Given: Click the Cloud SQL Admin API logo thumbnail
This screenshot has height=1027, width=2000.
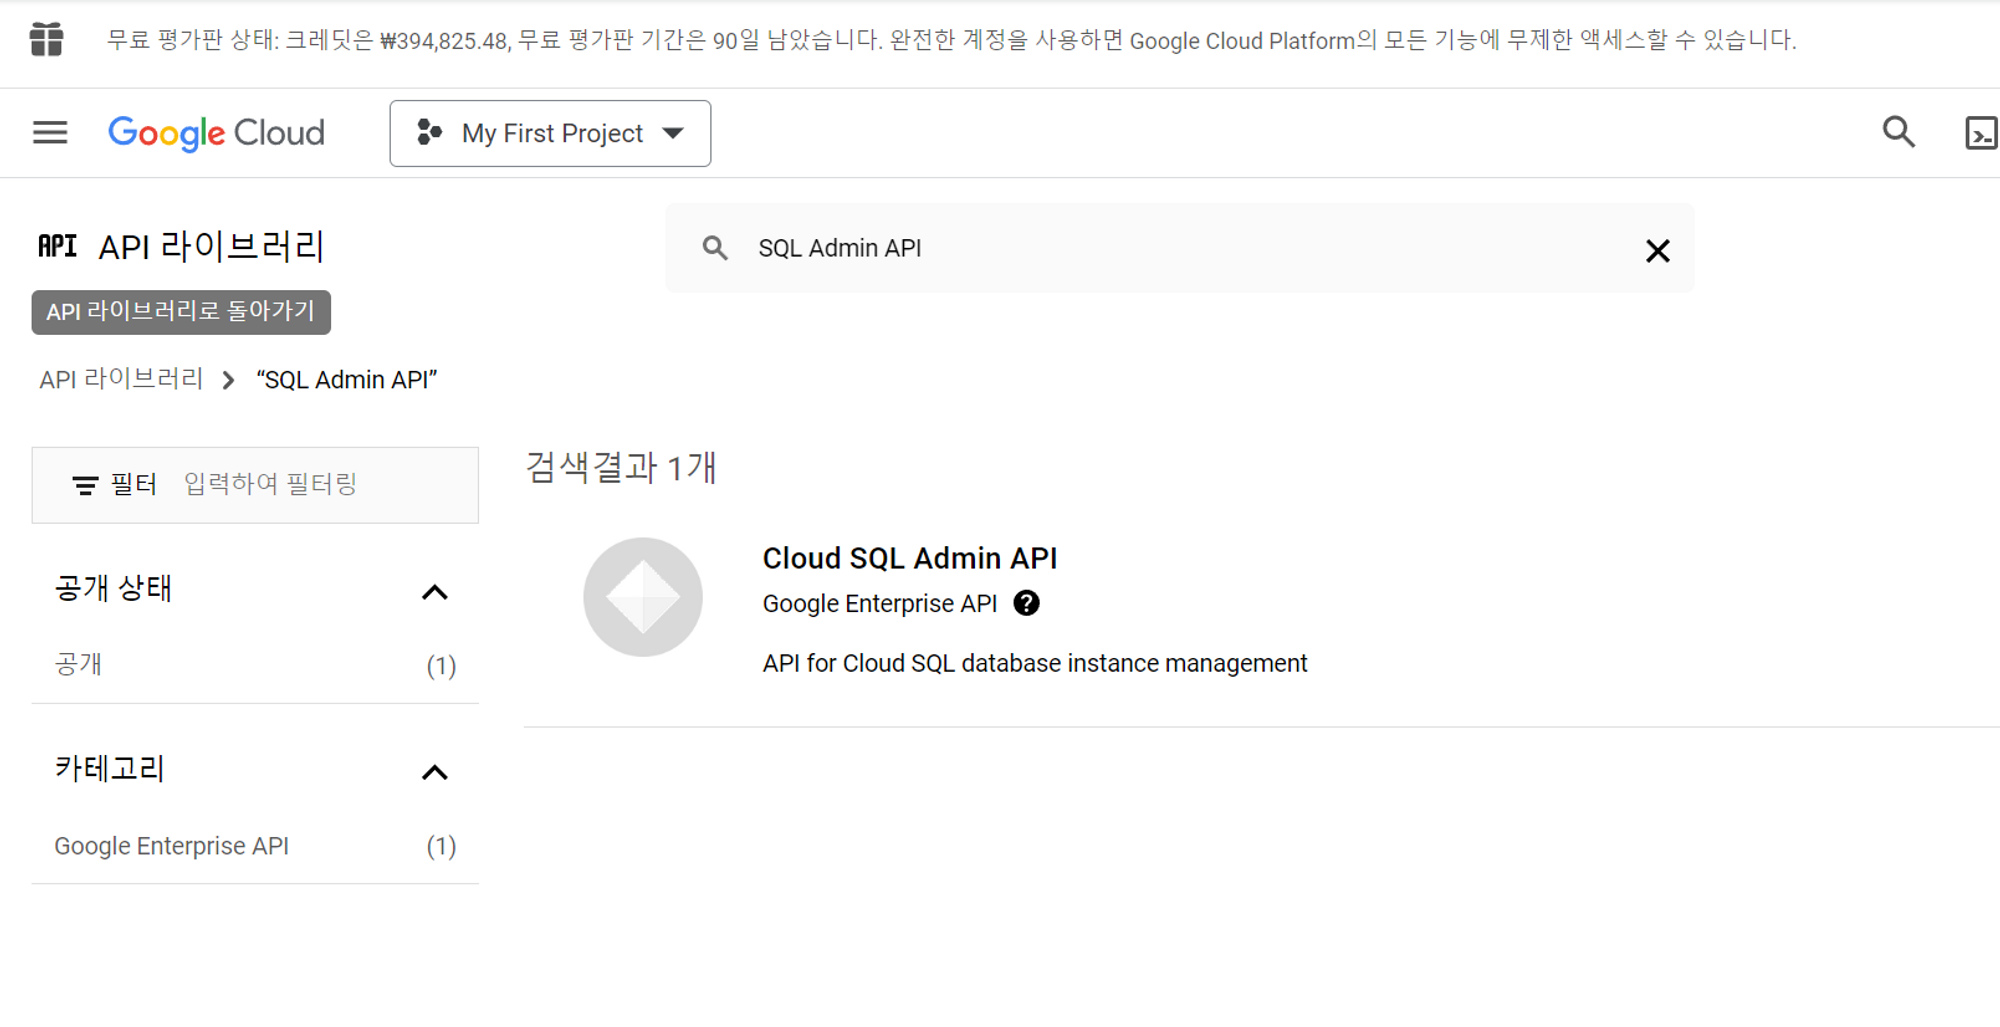Looking at the screenshot, I should click(643, 597).
